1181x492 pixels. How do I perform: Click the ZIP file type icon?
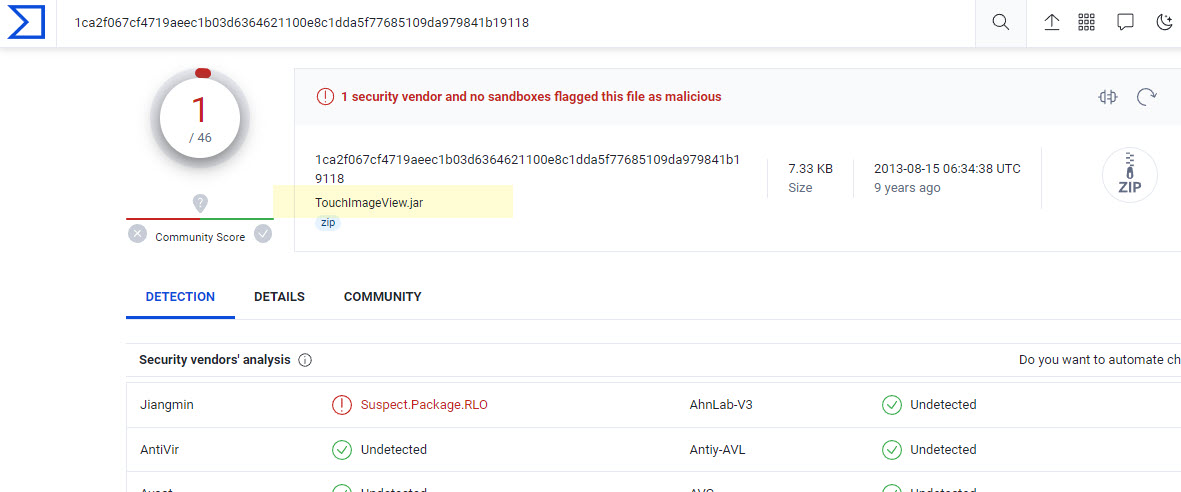(1129, 175)
